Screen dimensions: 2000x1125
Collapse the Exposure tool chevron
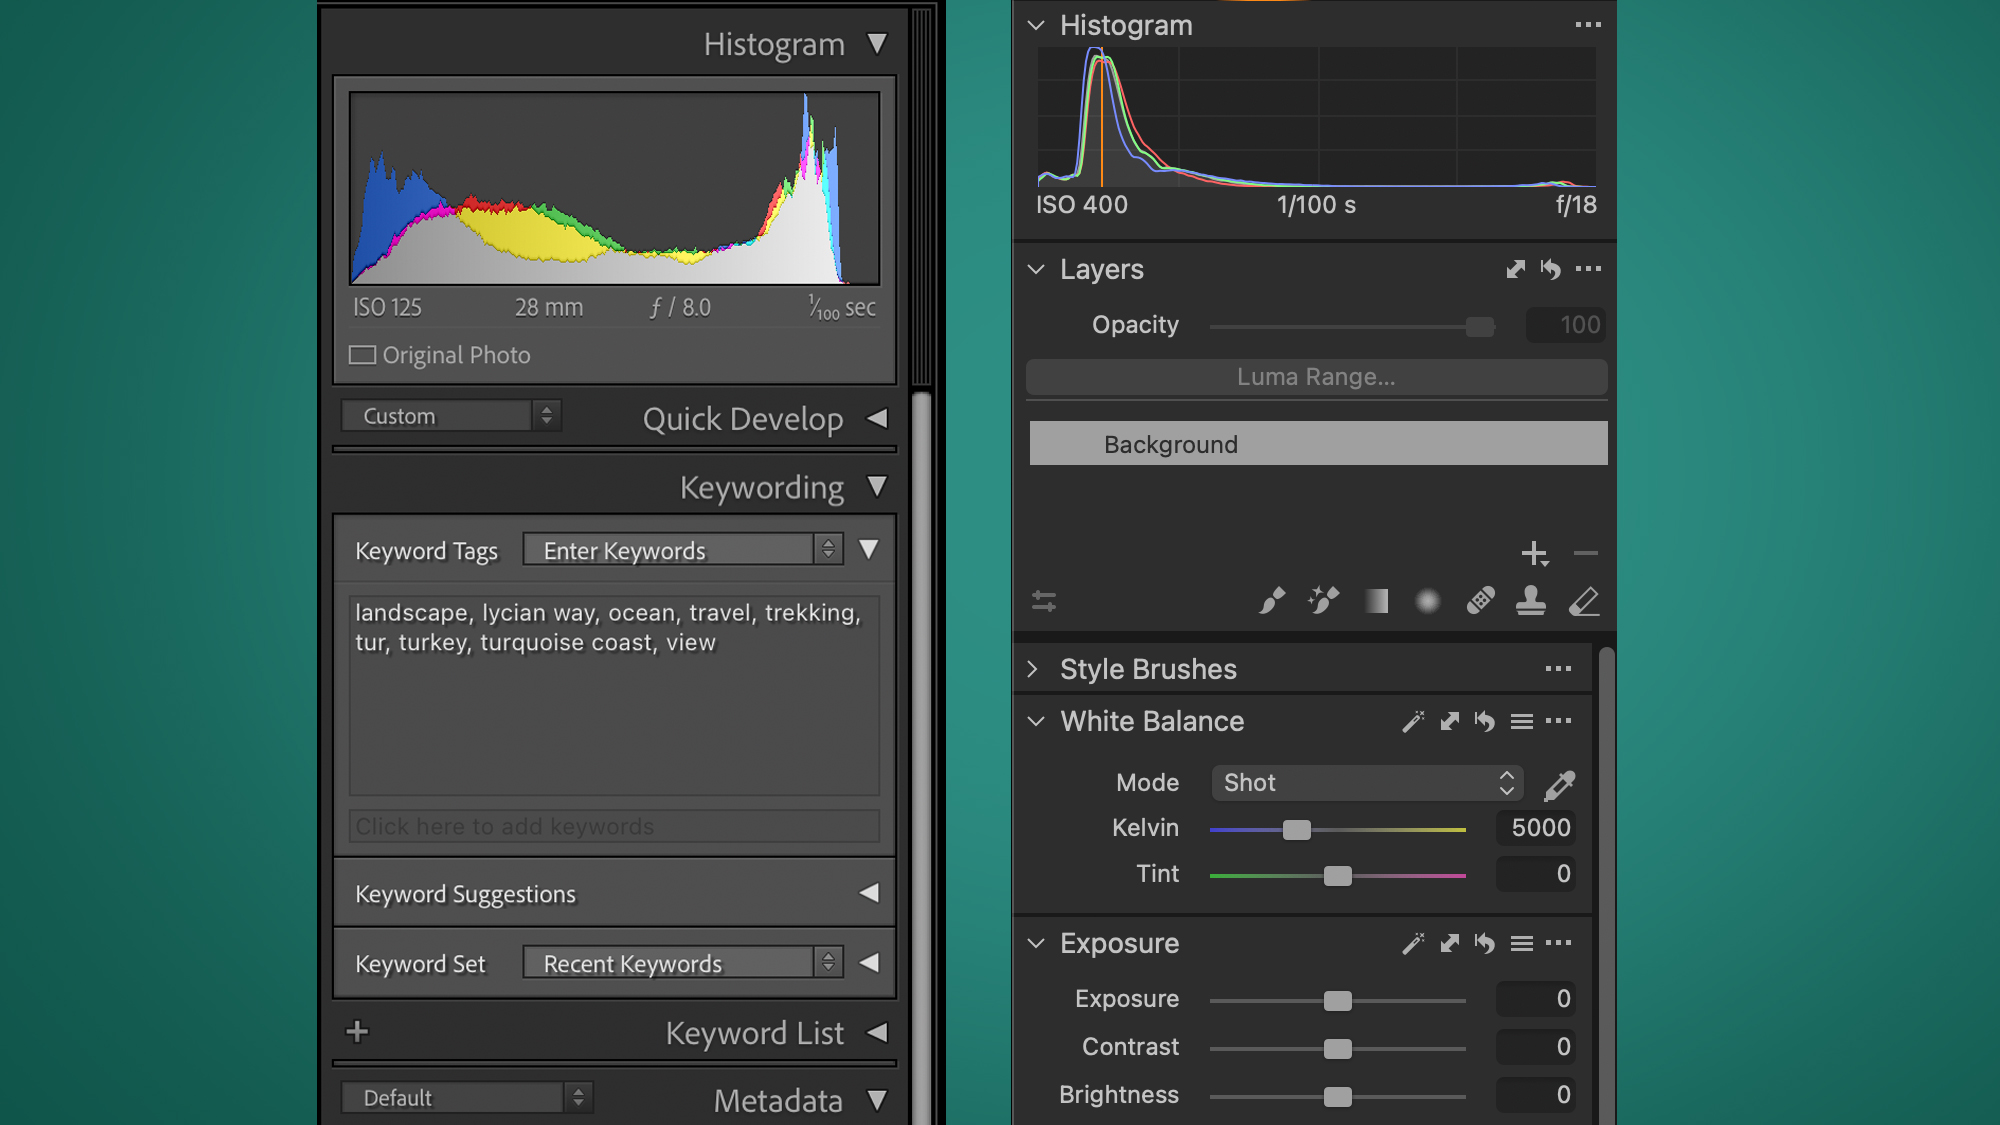1036,943
